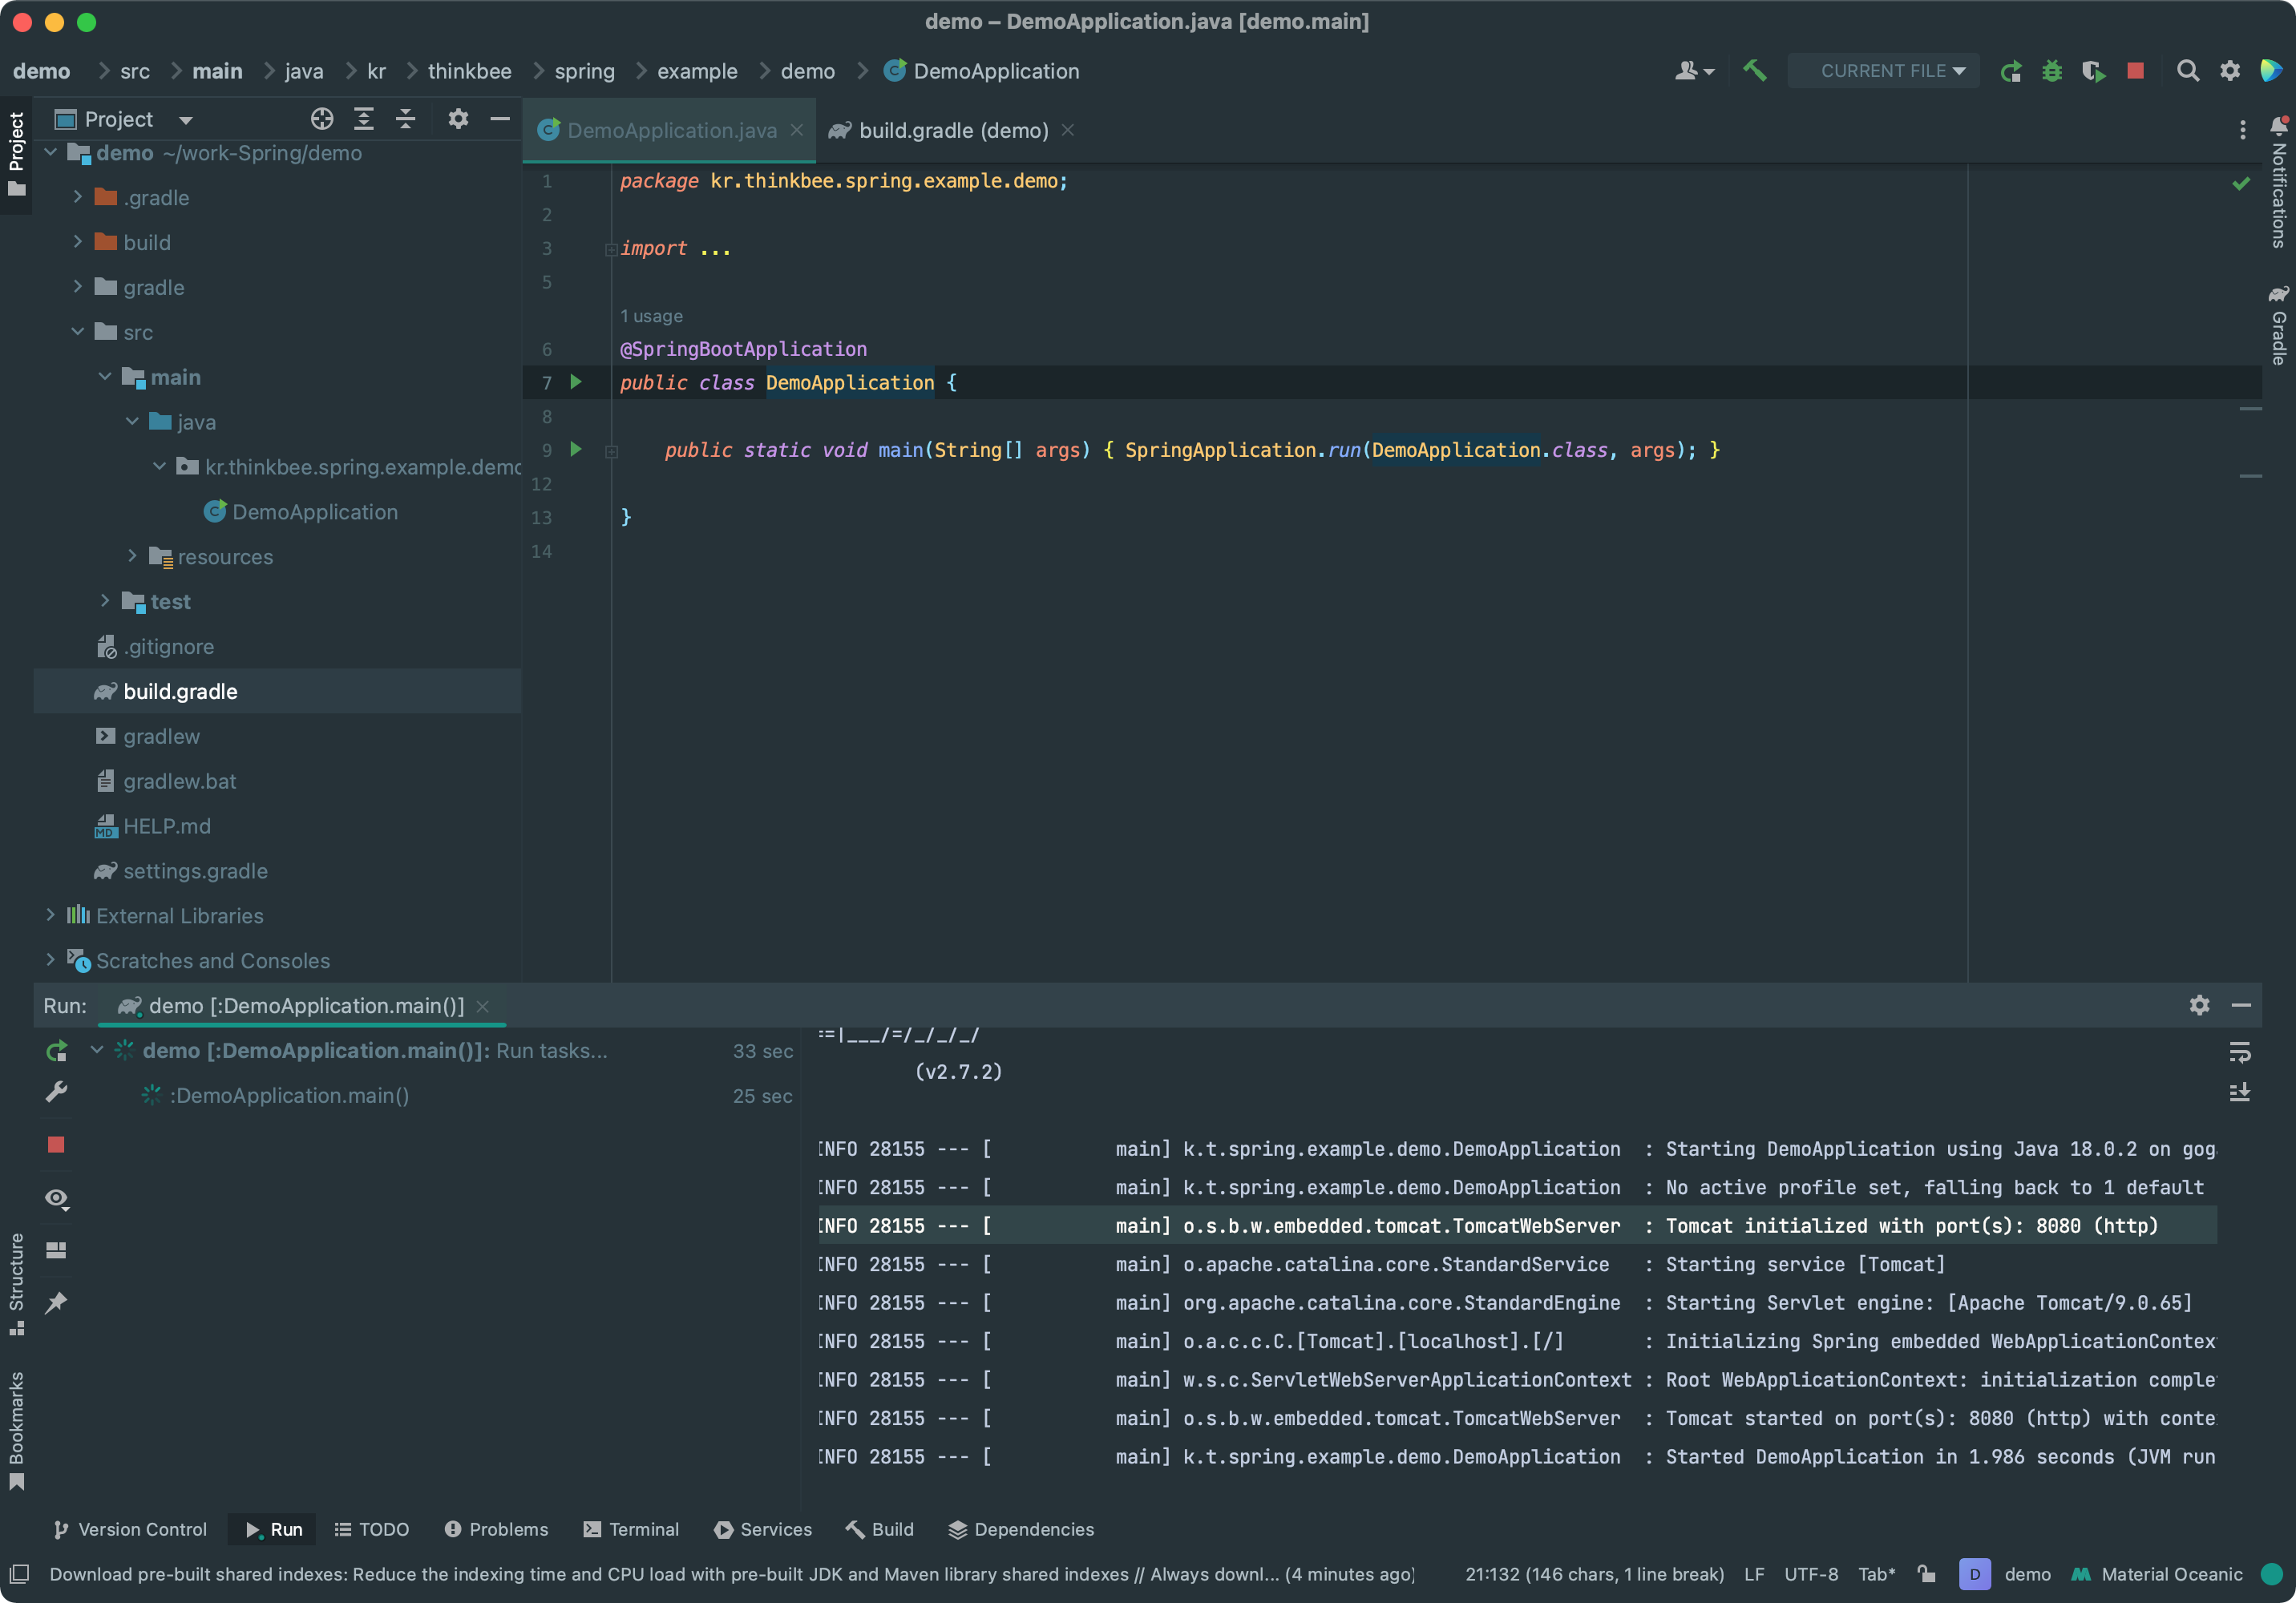Open the TODO tool window
The height and width of the screenshot is (1603, 2296).
[372, 1529]
